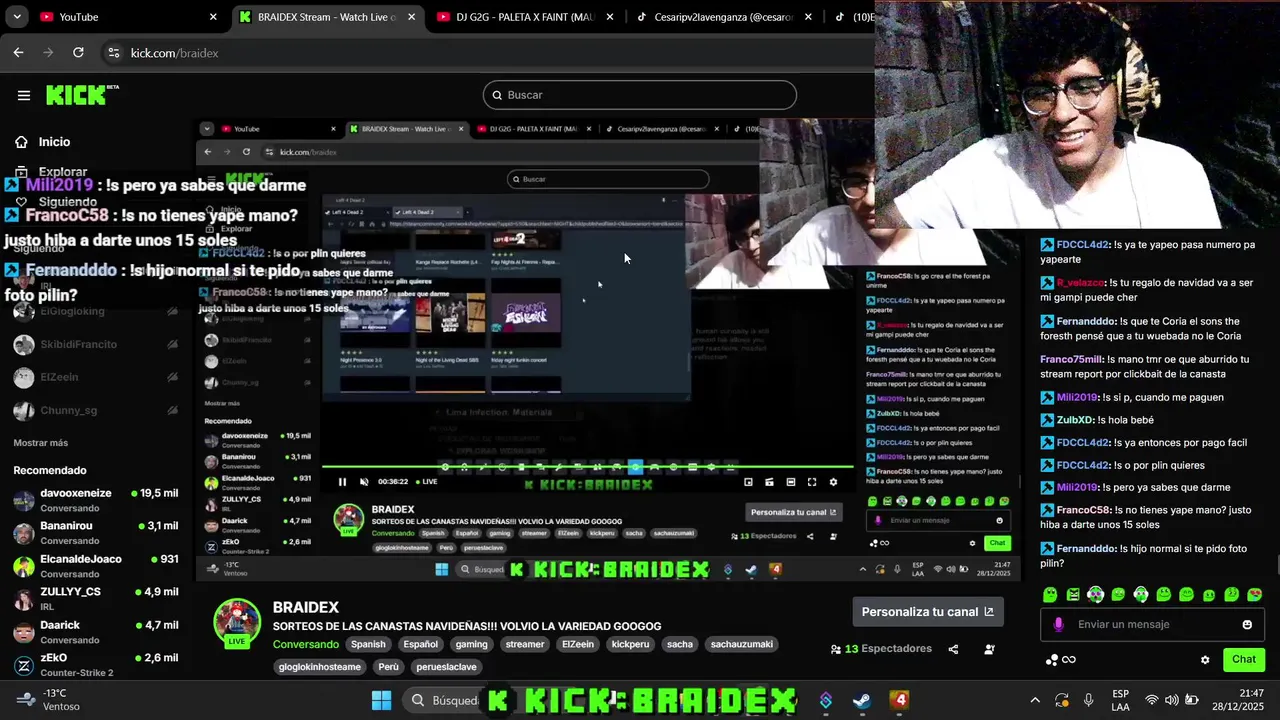Pause the stream in the player
The height and width of the screenshot is (720, 1280).
tap(342, 482)
